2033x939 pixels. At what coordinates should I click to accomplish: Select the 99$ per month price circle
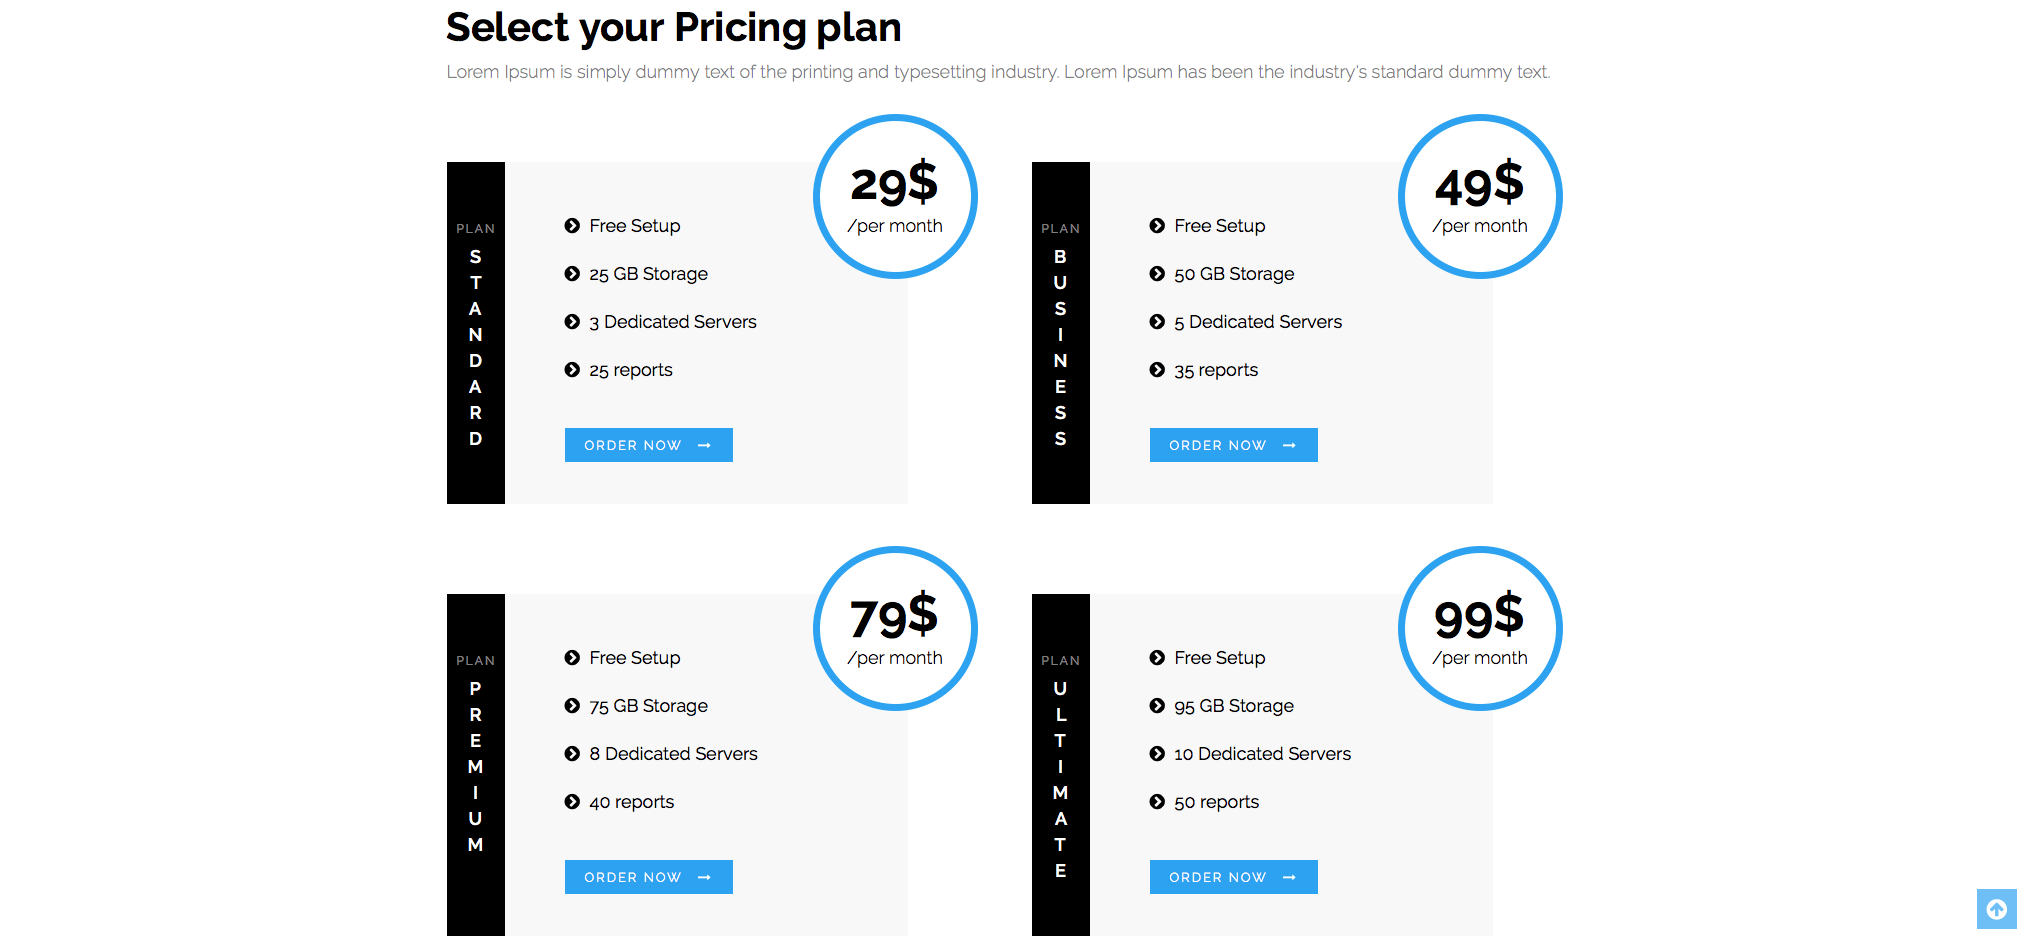pos(1480,628)
